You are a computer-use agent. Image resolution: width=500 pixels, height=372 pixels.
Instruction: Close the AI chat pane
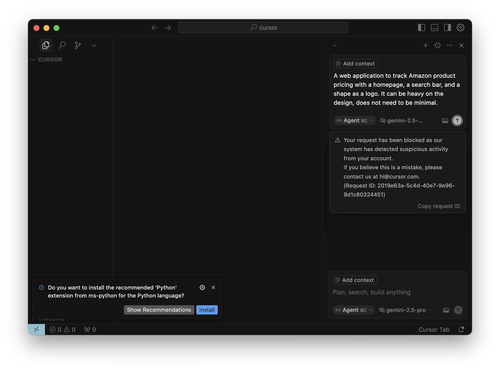(x=461, y=45)
